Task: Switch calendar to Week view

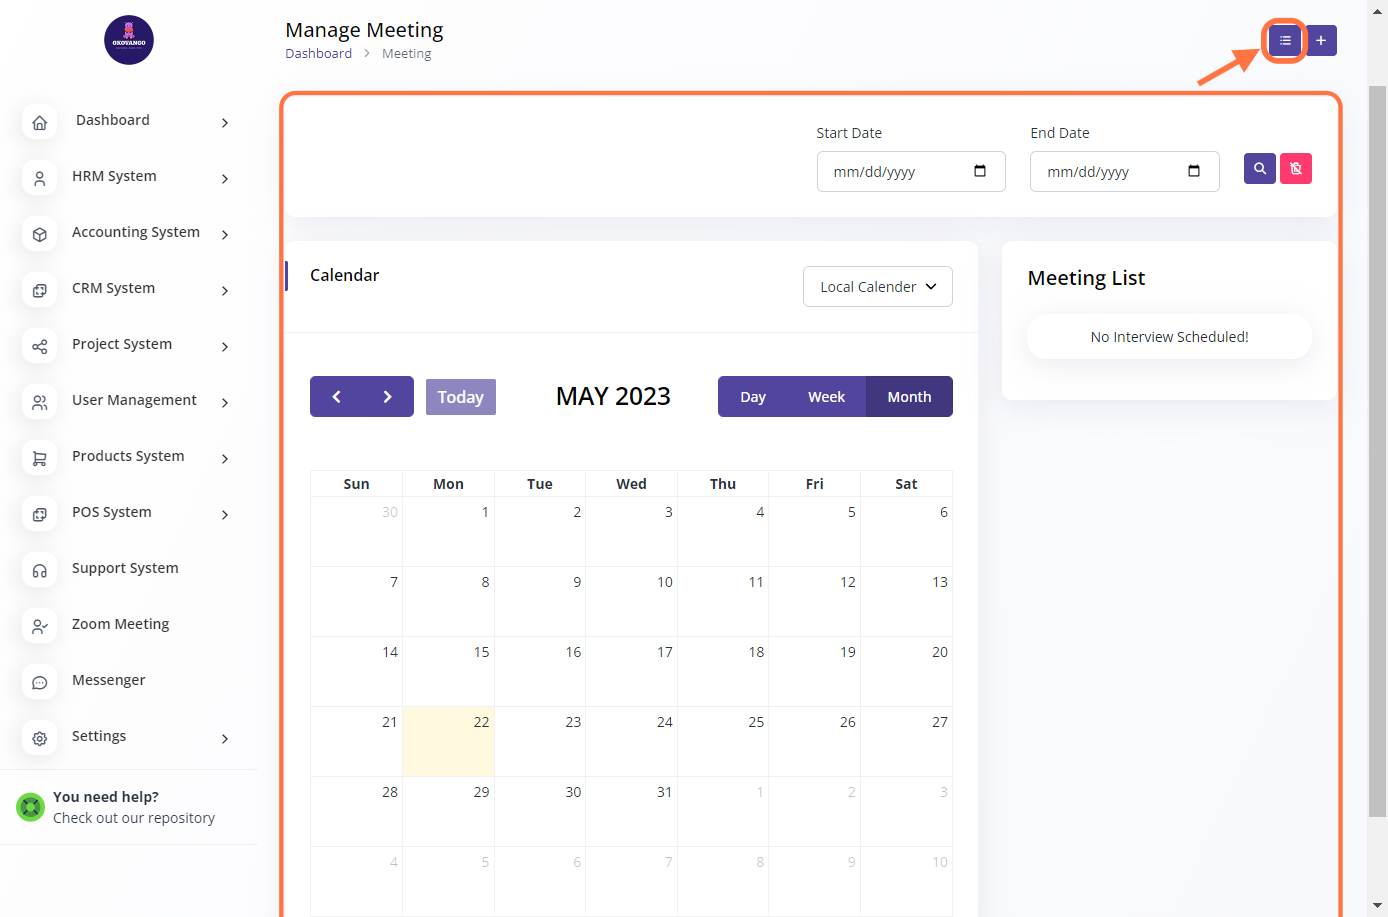Action: pos(826,397)
